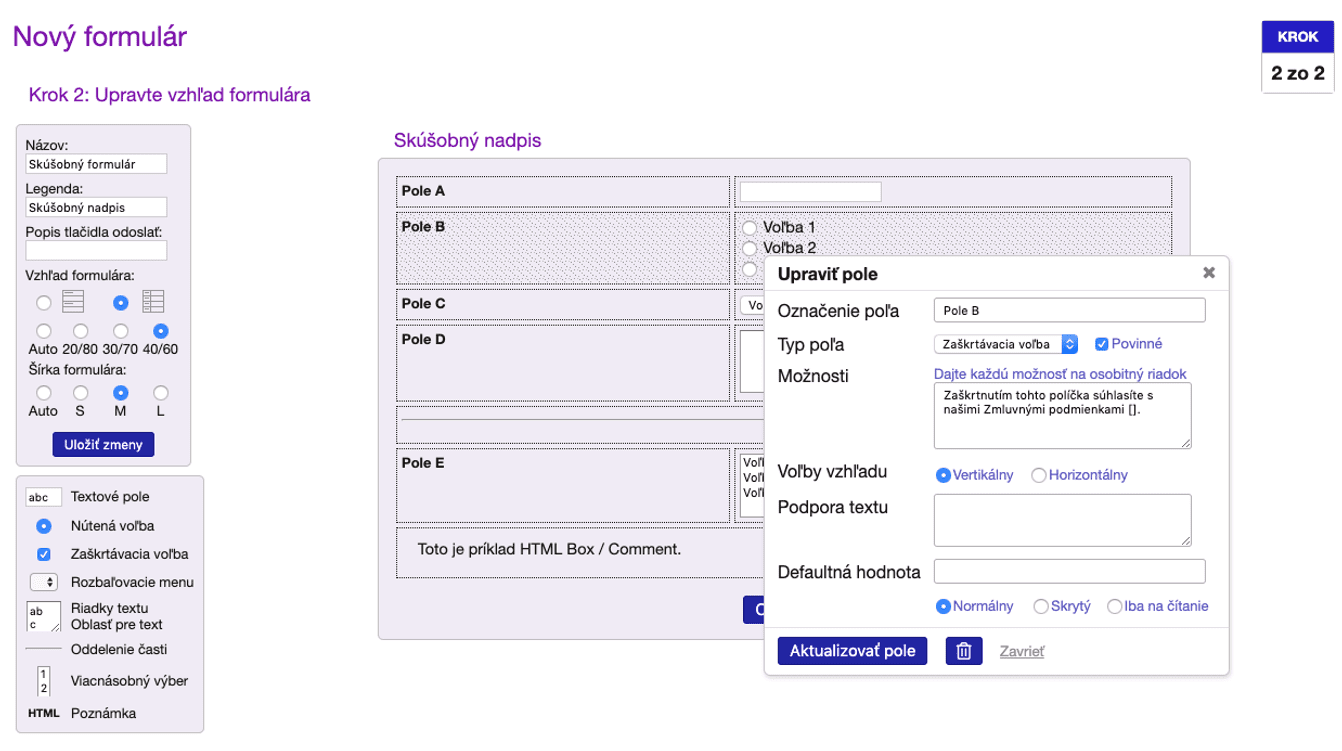1342x751 pixels.
Task: Click the Označenie poľa text input
Action: tap(1069, 310)
